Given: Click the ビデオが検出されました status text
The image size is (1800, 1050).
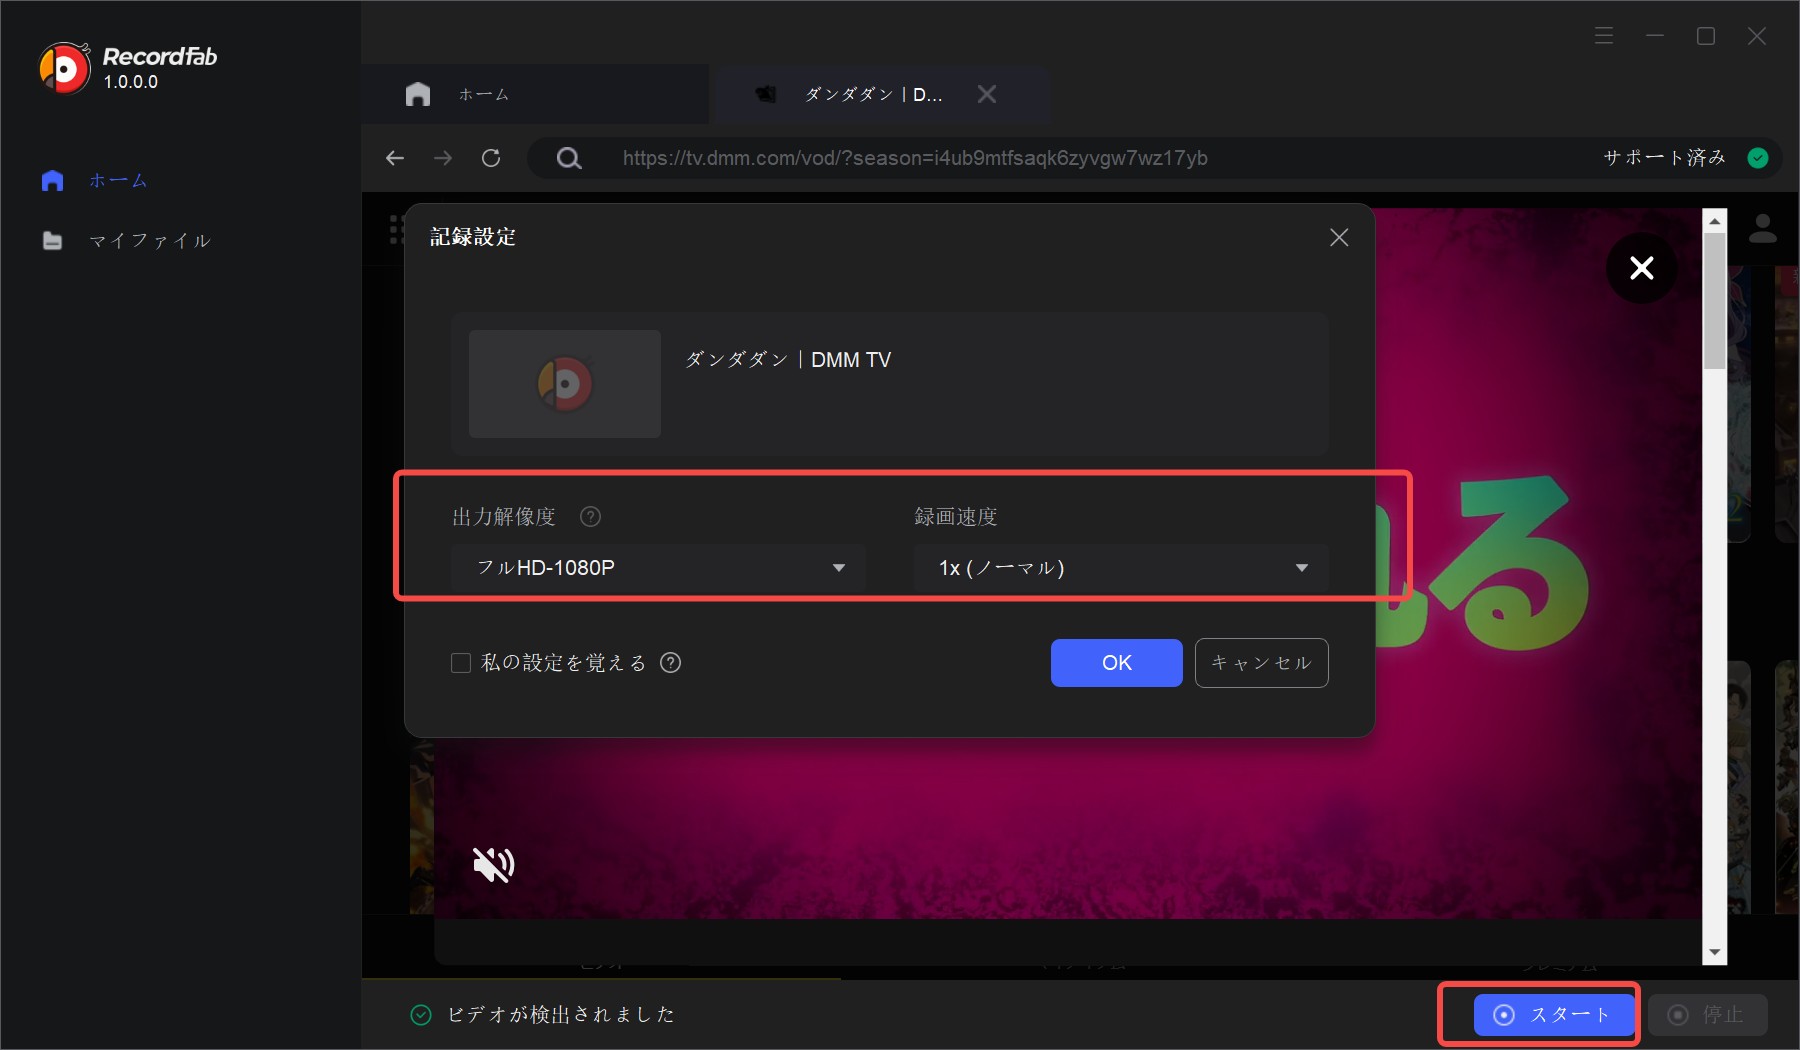Looking at the screenshot, I should click(561, 1015).
